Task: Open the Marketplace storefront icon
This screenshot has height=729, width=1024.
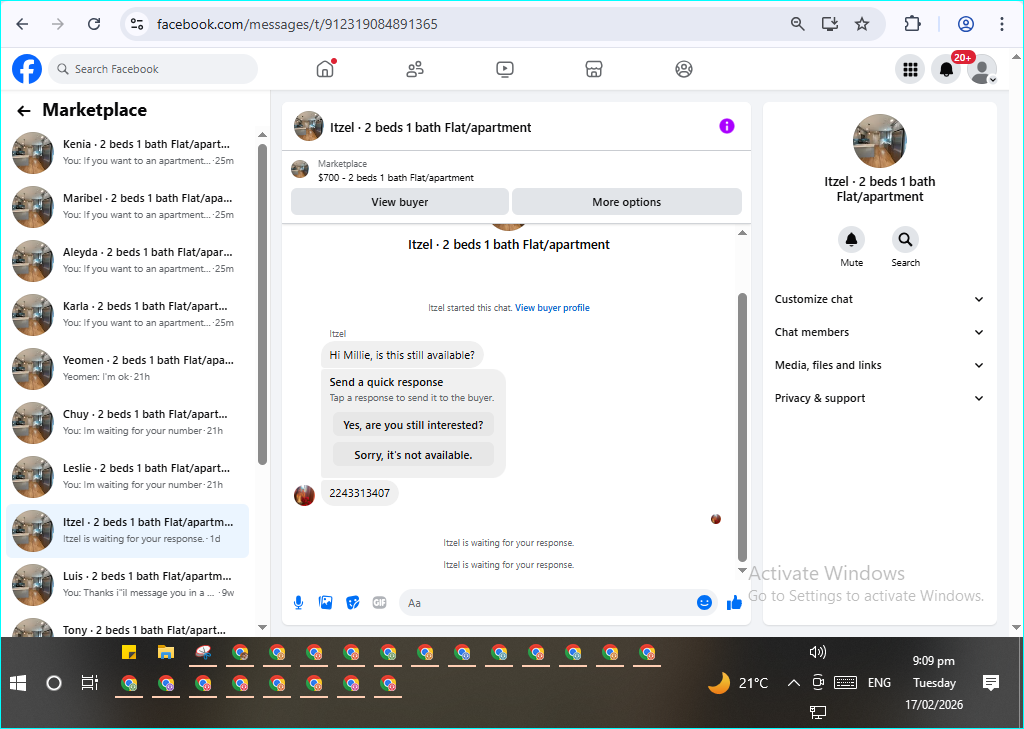Action: 594,69
